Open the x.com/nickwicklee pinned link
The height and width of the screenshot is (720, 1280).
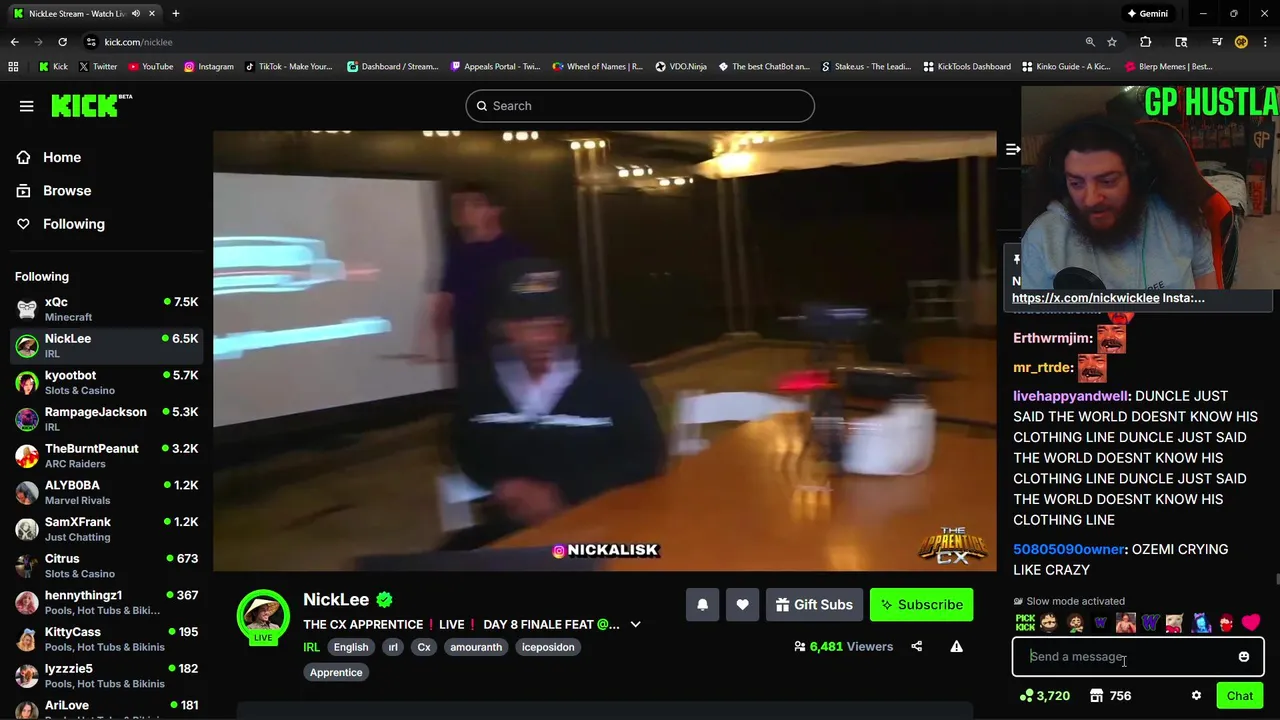coord(1085,298)
